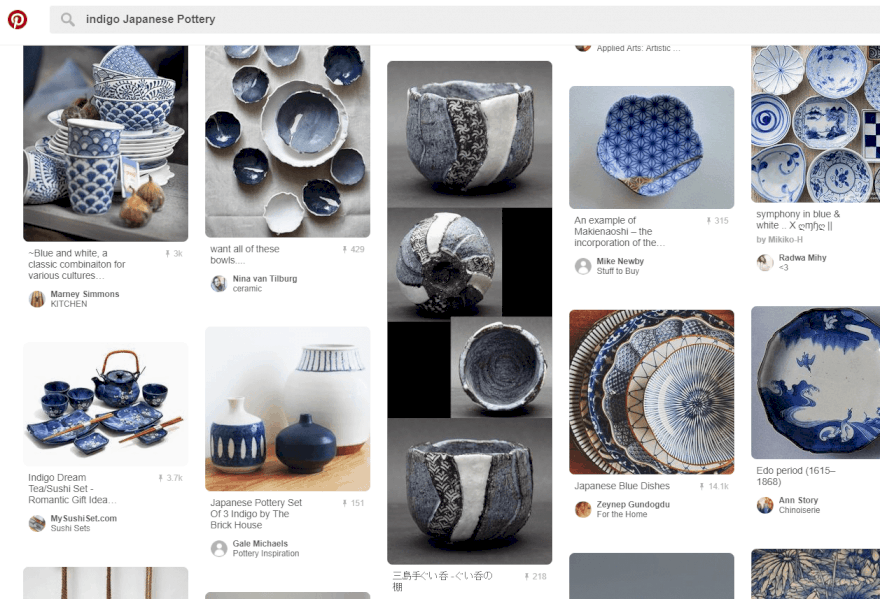Click the Pinterest logo icon
This screenshot has width=880, height=599.
coord(17,19)
